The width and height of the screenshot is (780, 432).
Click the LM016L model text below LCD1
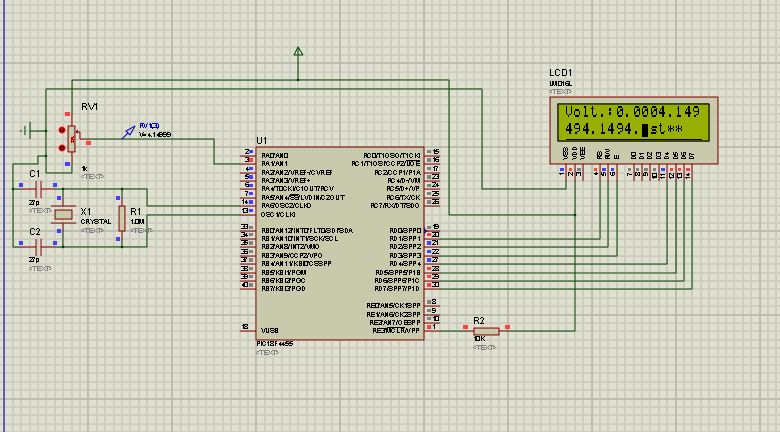561,84
